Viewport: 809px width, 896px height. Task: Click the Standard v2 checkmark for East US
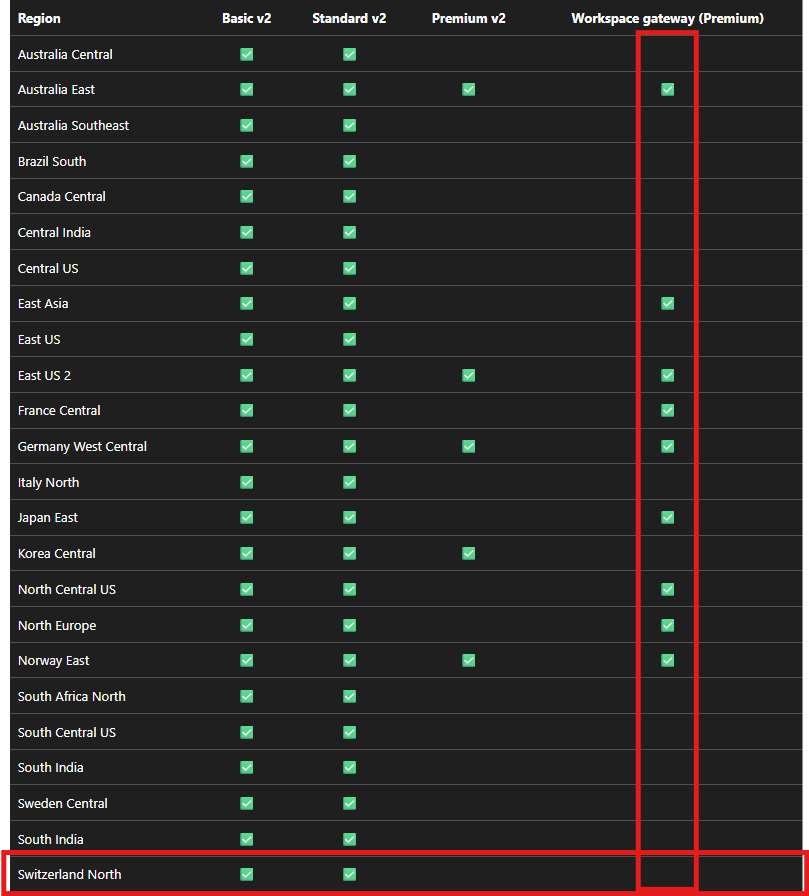pyautogui.click(x=349, y=339)
